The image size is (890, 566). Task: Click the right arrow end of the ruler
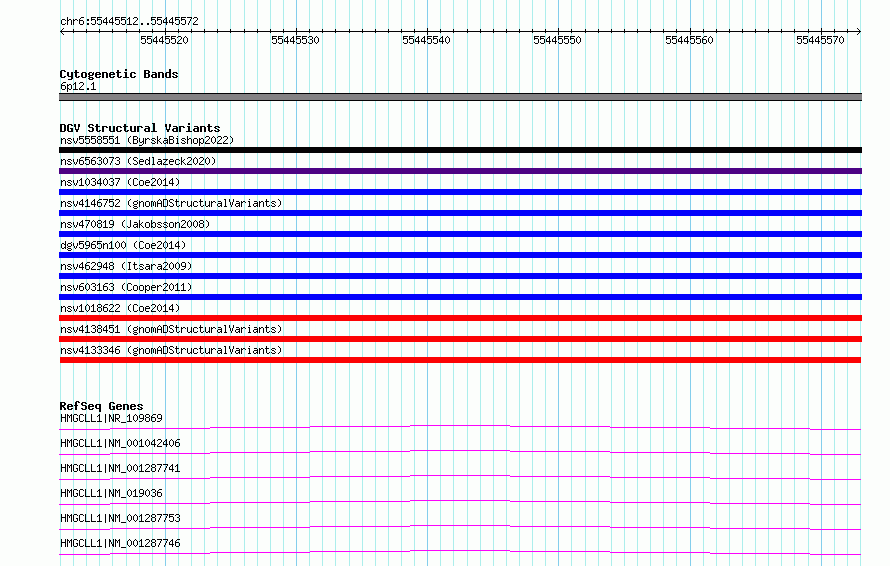click(x=859, y=31)
